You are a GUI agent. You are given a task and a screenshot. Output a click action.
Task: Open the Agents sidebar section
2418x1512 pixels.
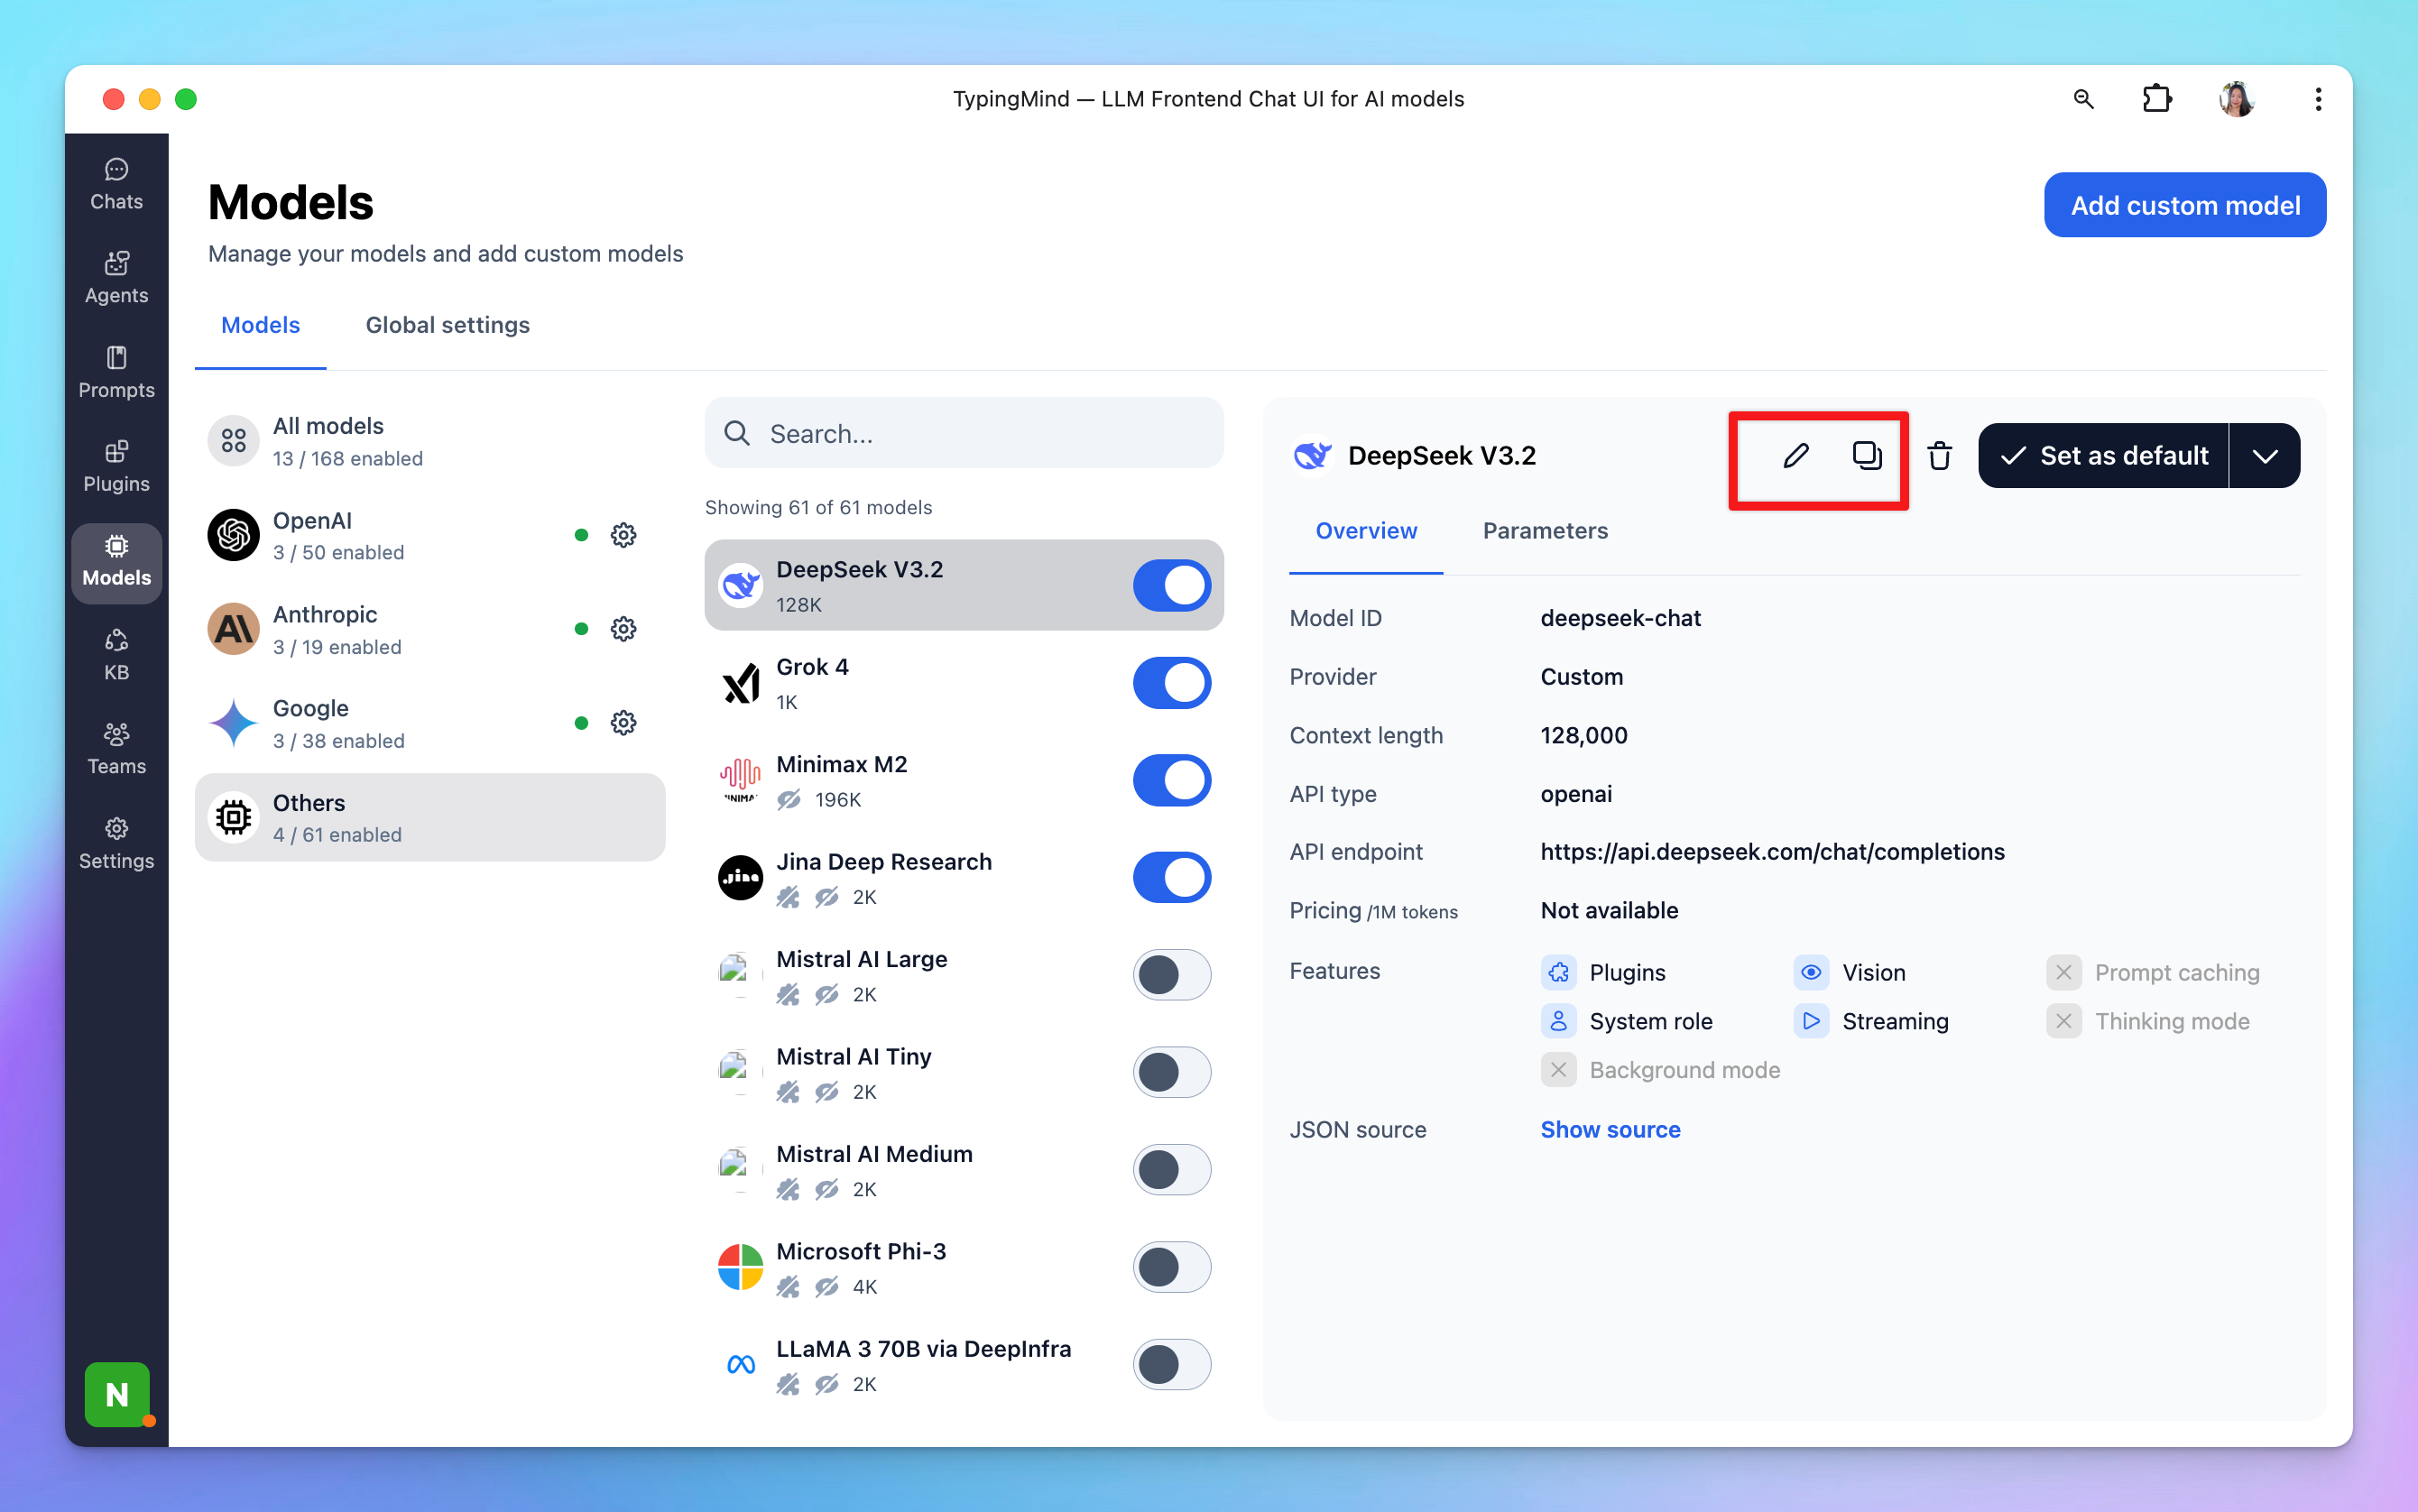click(116, 277)
